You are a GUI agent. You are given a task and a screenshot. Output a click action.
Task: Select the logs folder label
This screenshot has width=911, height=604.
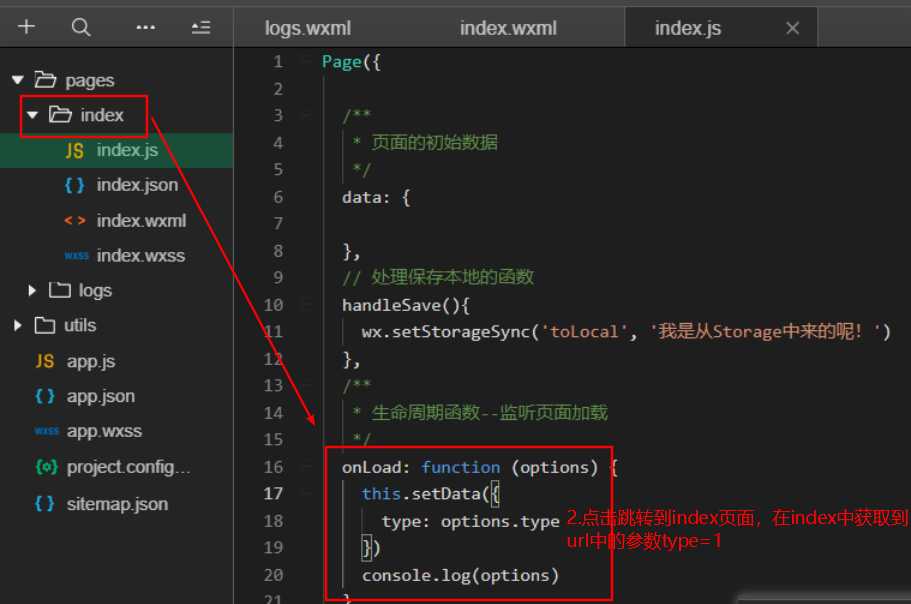tap(95, 290)
